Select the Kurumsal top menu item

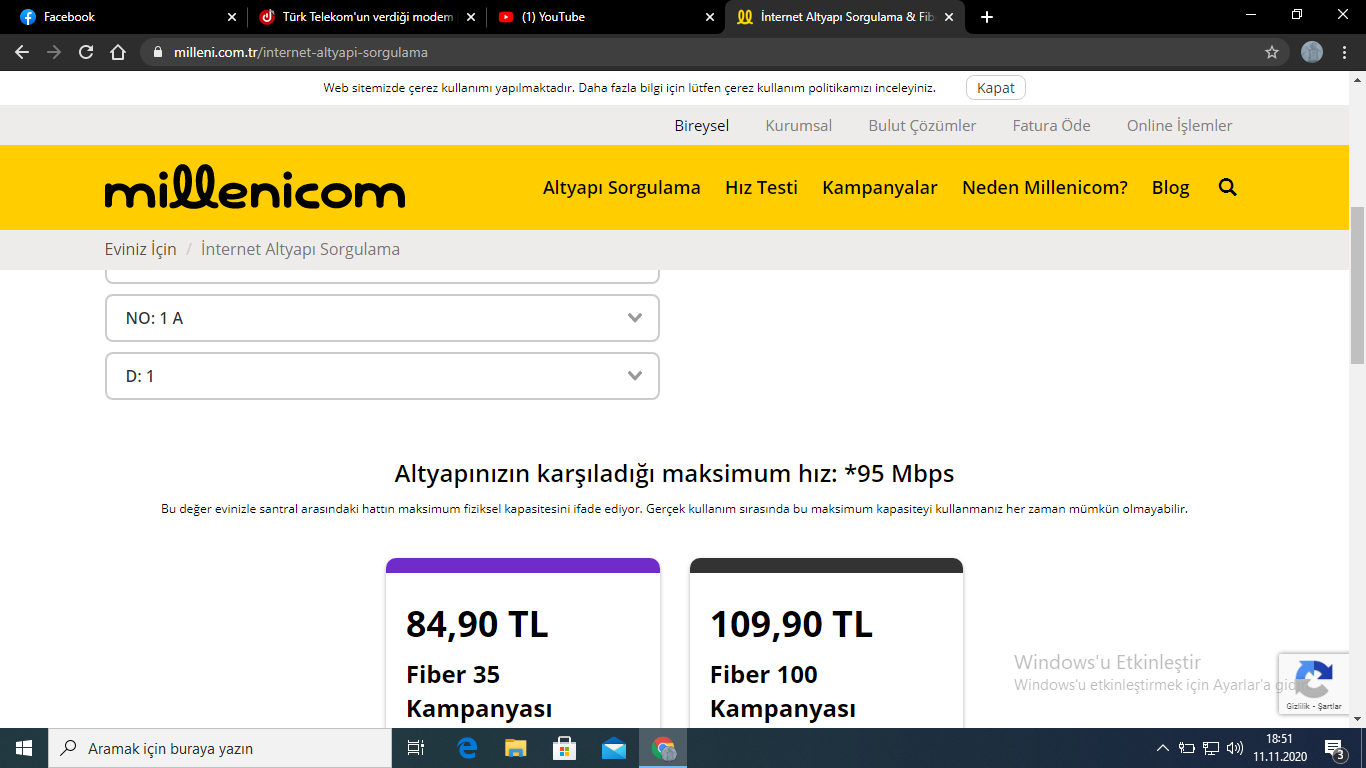[799, 125]
